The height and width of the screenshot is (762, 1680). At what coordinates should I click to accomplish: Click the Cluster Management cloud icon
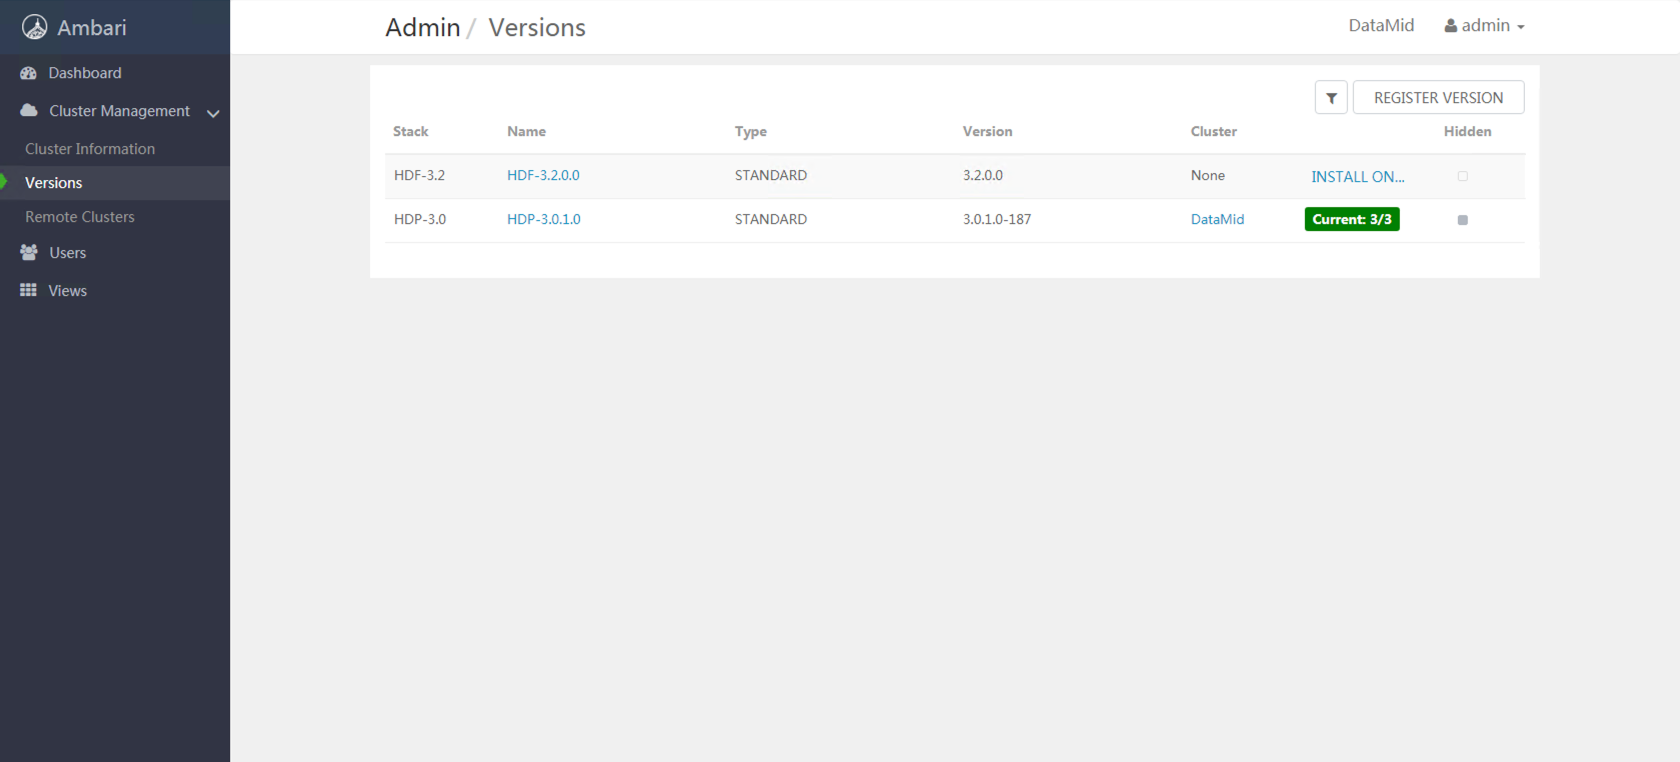29,110
